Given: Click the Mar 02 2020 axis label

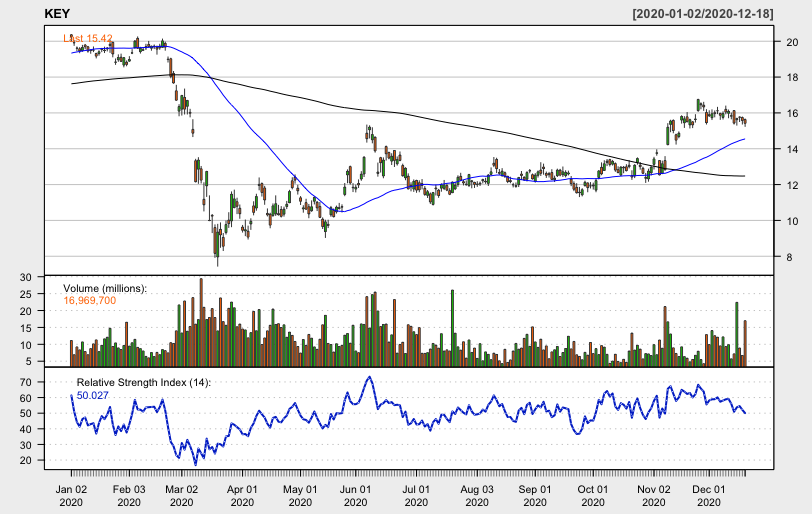Looking at the screenshot, I should [x=182, y=496].
